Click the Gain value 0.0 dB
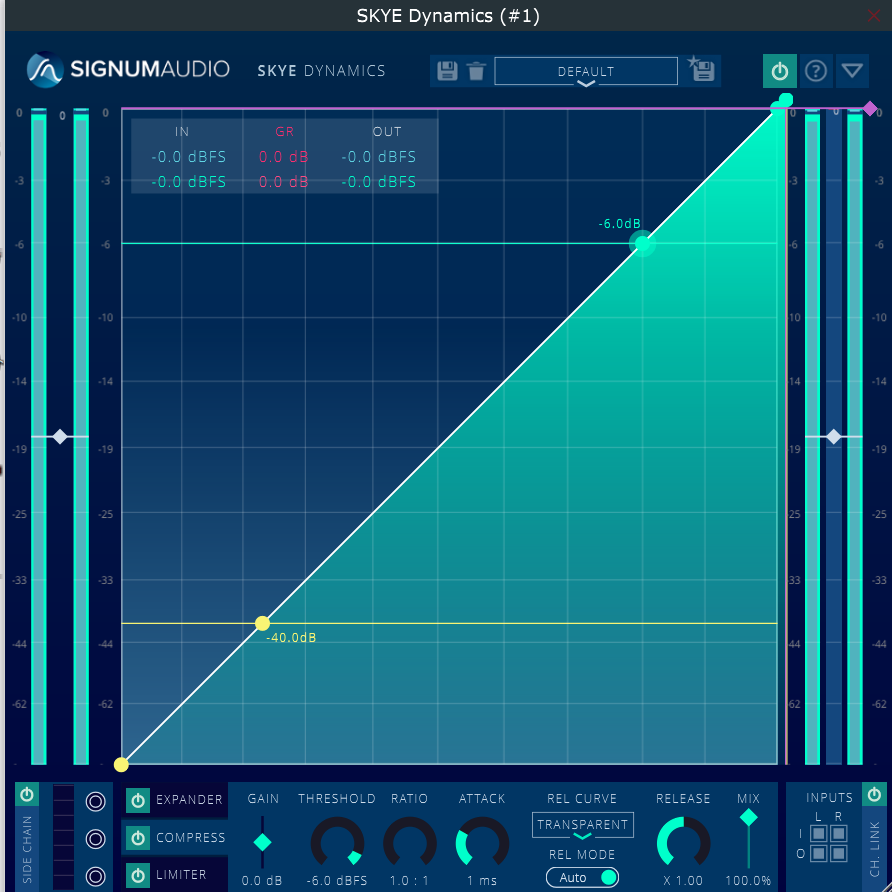The image size is (892, 892). pyautogui.click(x=262, y=881)
